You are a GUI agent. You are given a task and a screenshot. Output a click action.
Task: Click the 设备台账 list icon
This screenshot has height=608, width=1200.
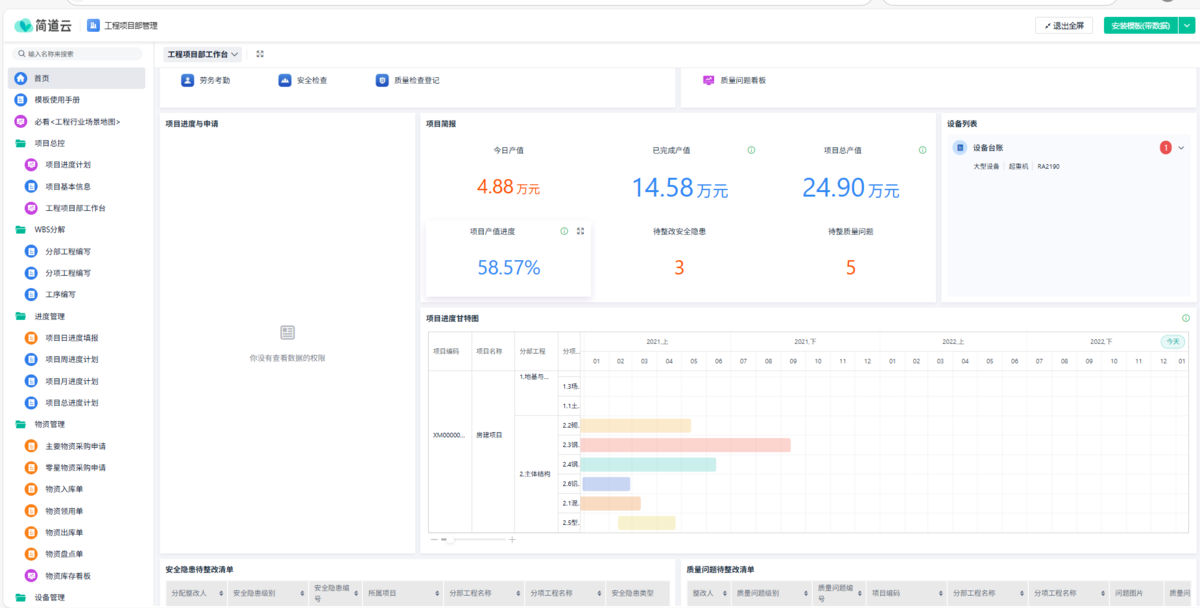coord(960,148)
